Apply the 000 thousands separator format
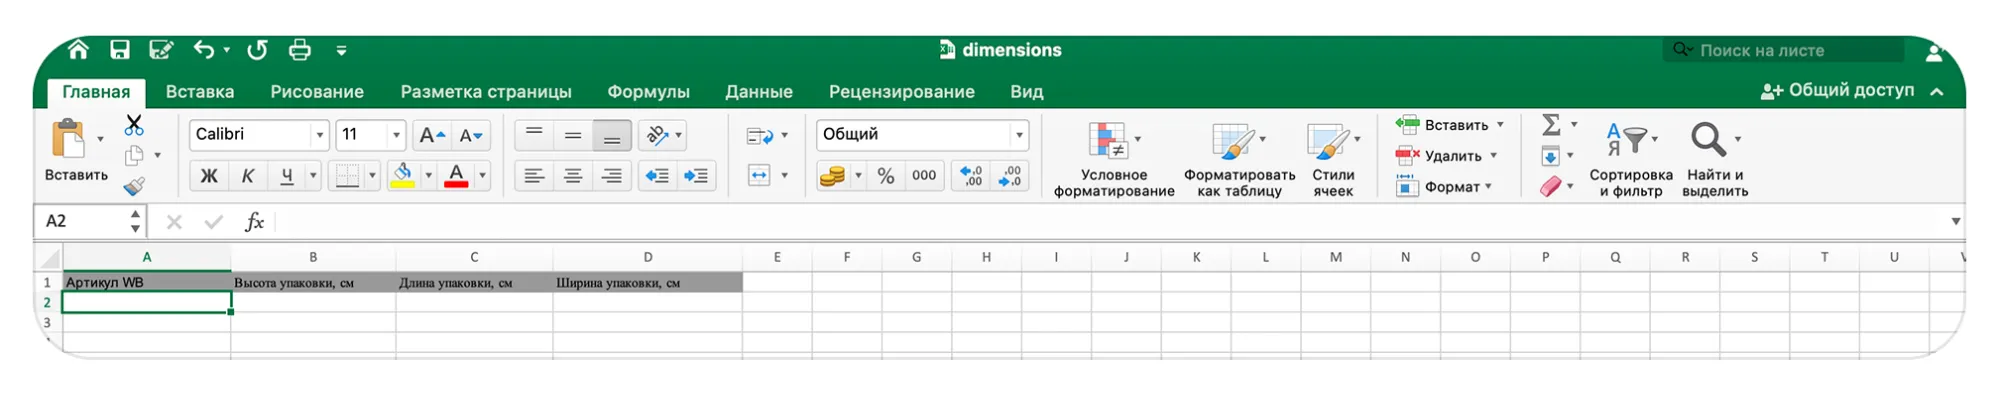This screenshot has width=1999, height=399. point(924,176)
